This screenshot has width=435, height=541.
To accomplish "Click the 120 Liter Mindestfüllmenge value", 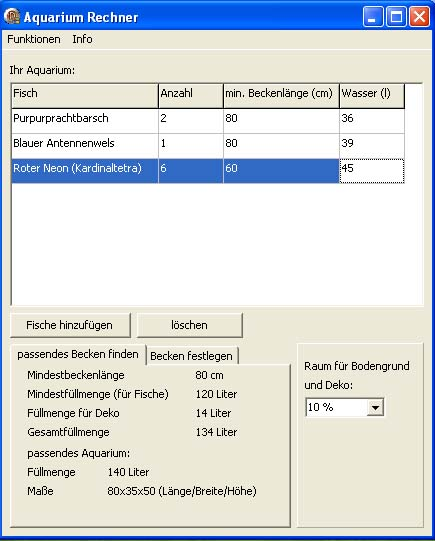I will (216, 394).
